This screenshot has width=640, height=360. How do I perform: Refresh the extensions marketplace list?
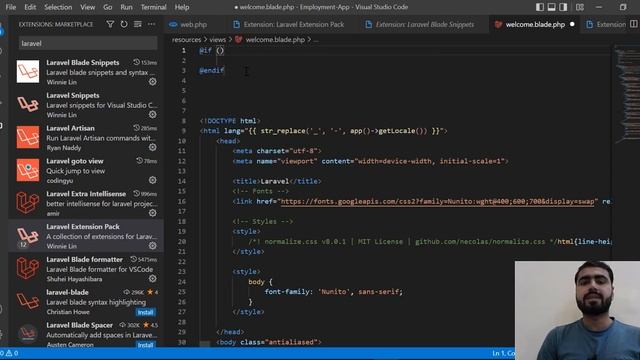(x=124, y=24)
